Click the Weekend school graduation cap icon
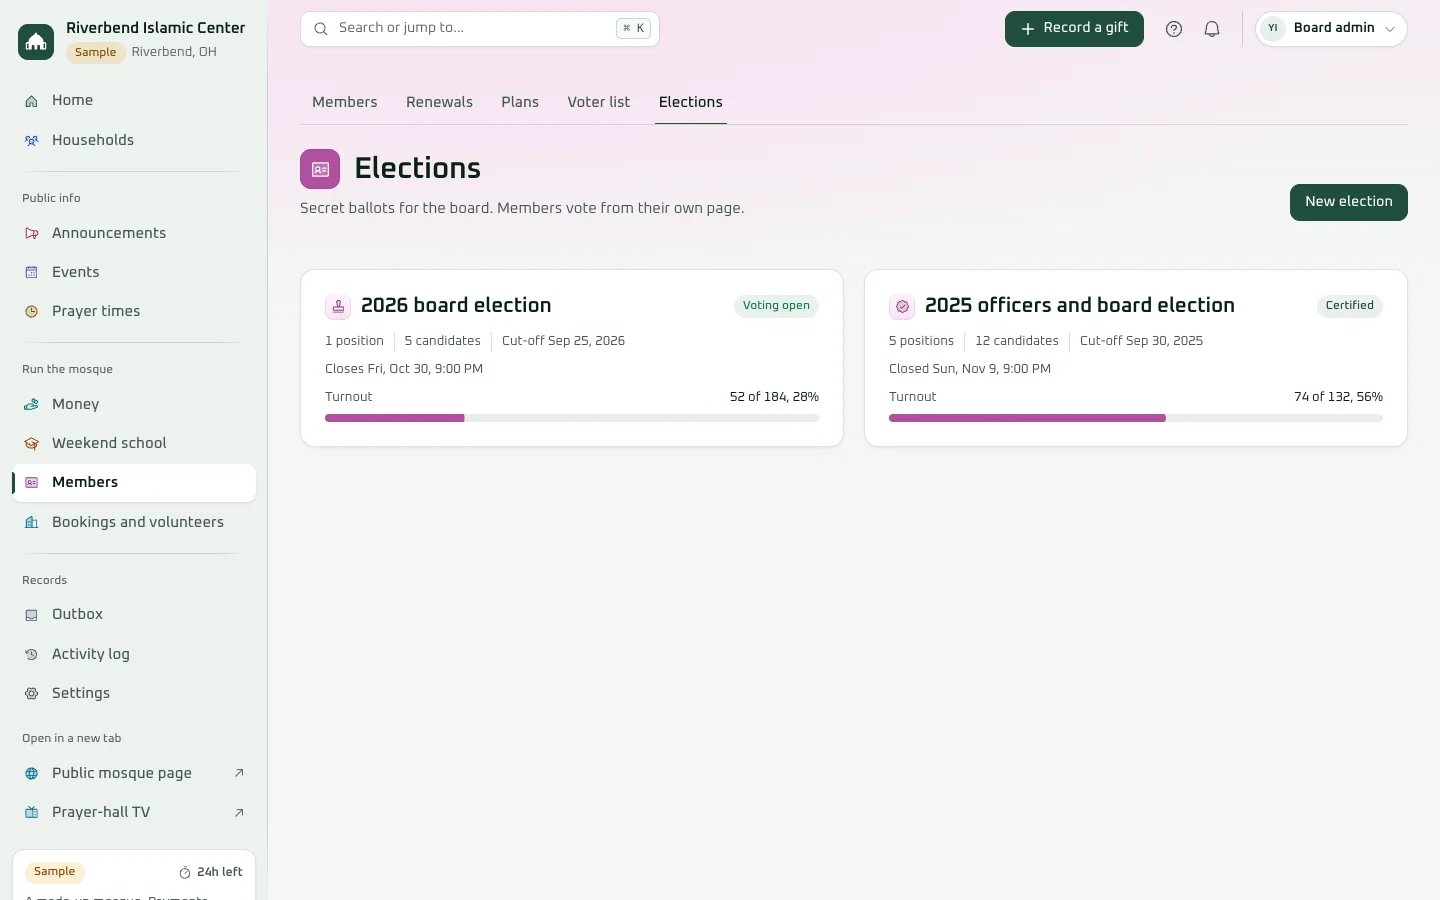The height and width of the screenshot is (900, 1440). (31, 444)
